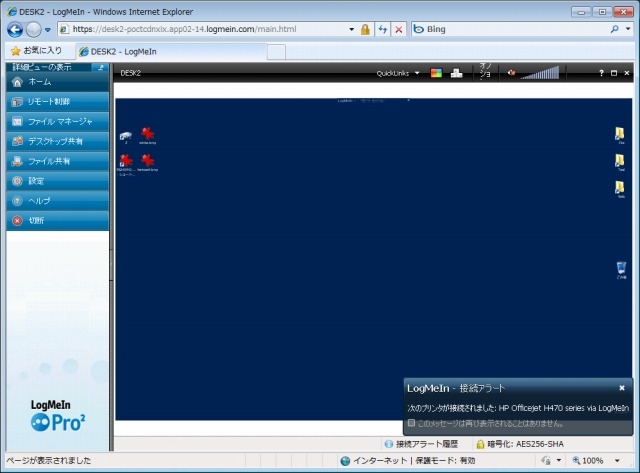Dismiss the LogMeIn 接続アラート popup
This screenshot has width=640, height=473.
[x=622, y=388]
